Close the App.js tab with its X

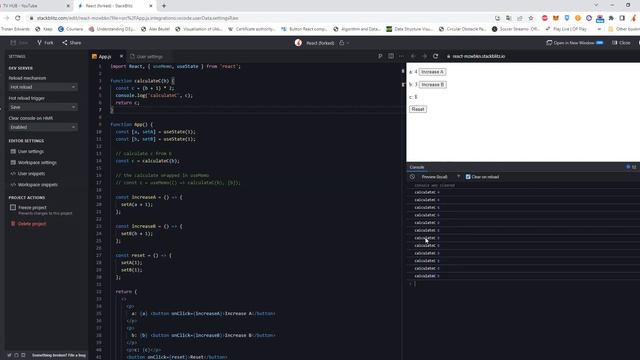pos(121,56)
